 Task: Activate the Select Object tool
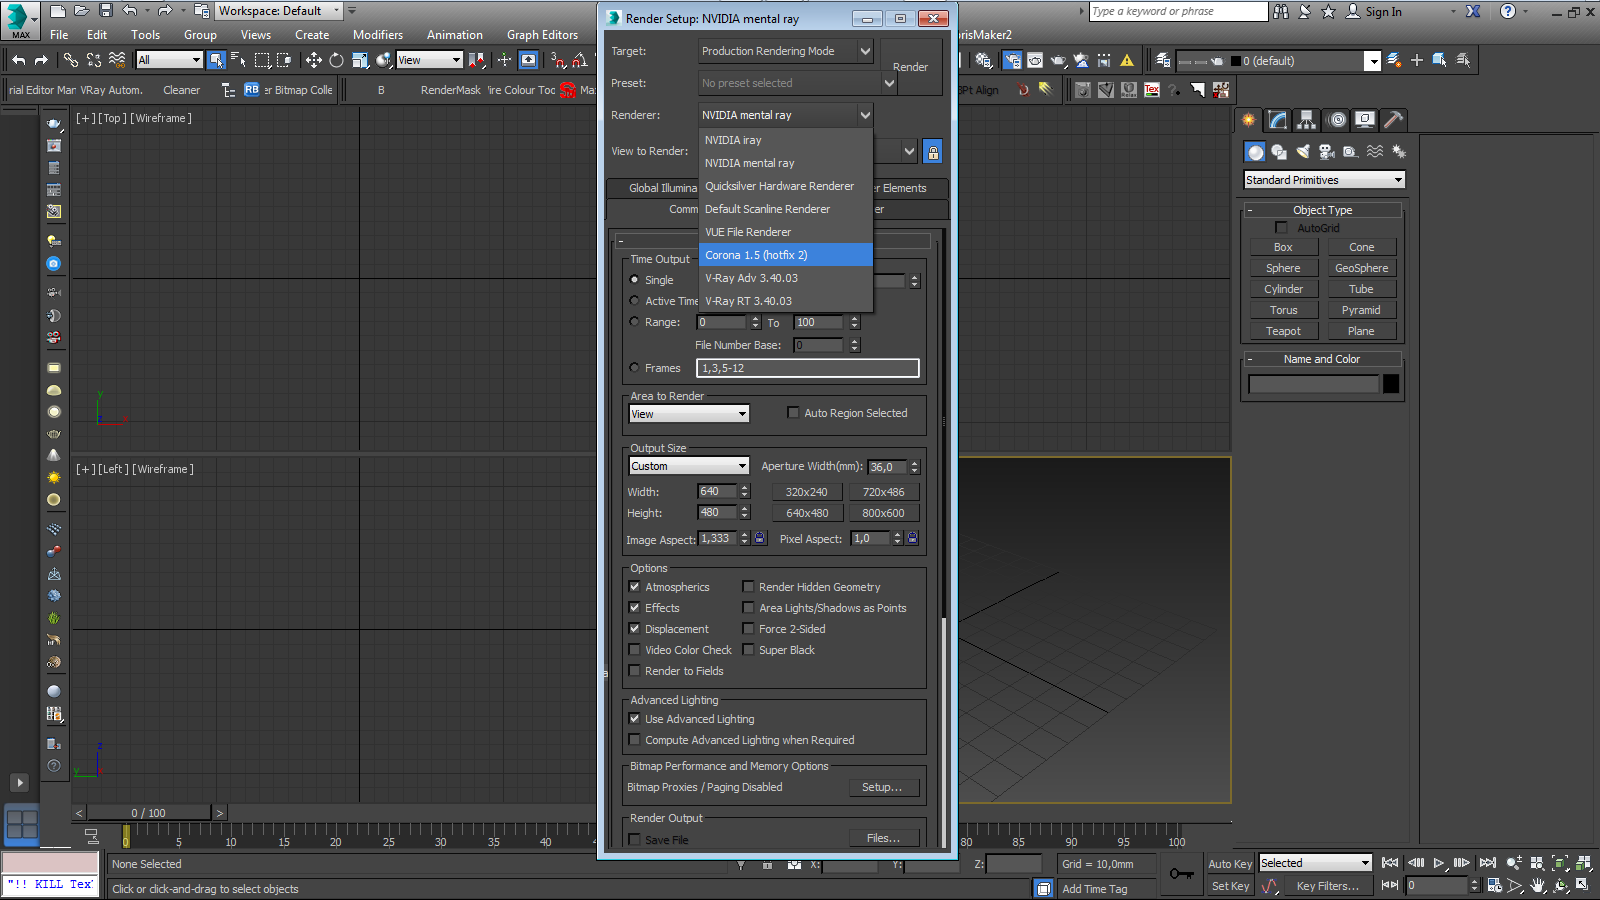[216, 60]
